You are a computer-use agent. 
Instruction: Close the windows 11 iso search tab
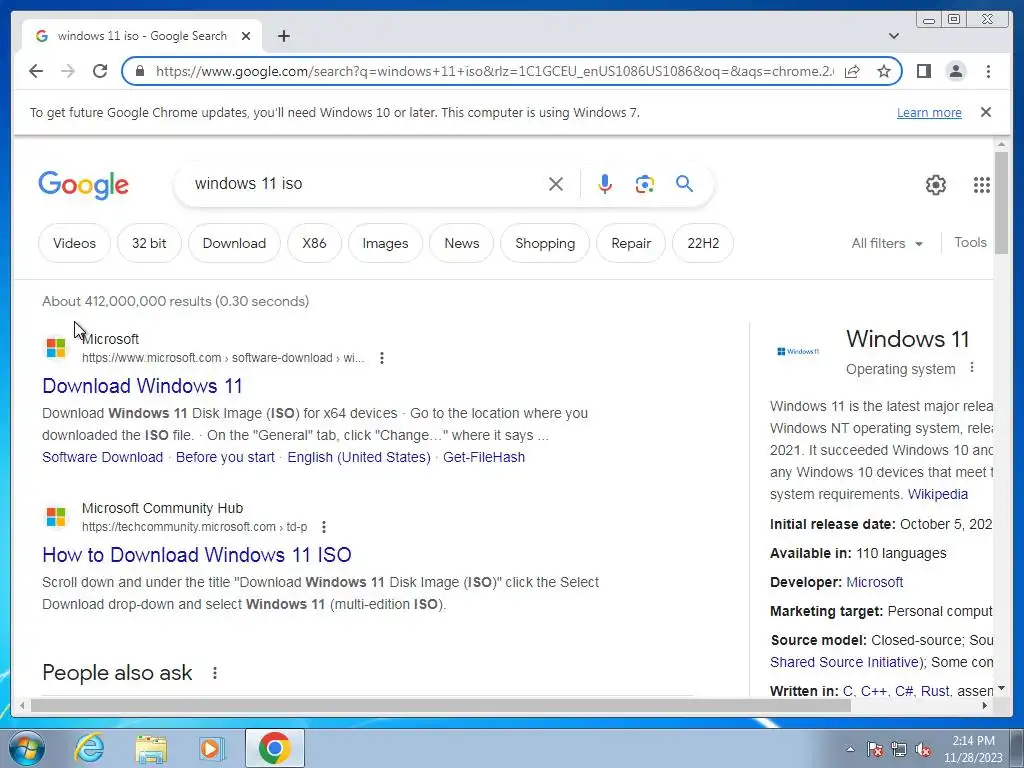point(246,36)
